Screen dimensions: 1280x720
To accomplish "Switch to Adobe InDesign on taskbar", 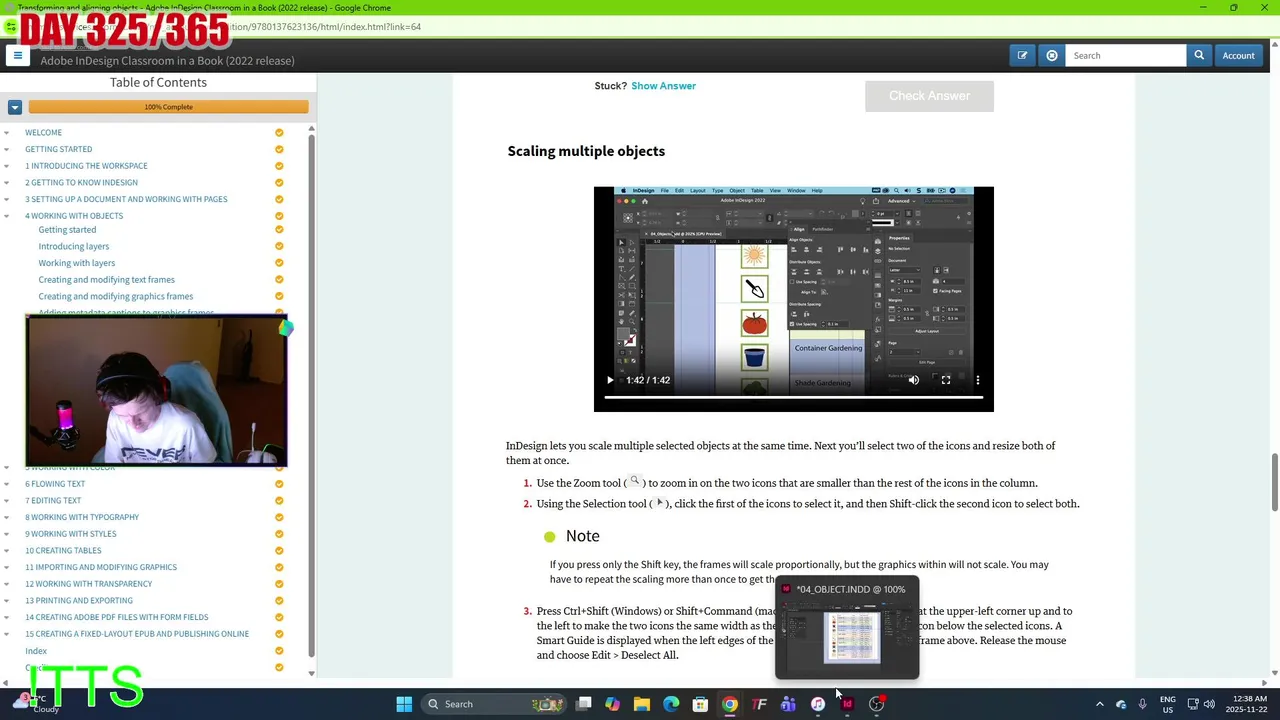I will 847,704.
